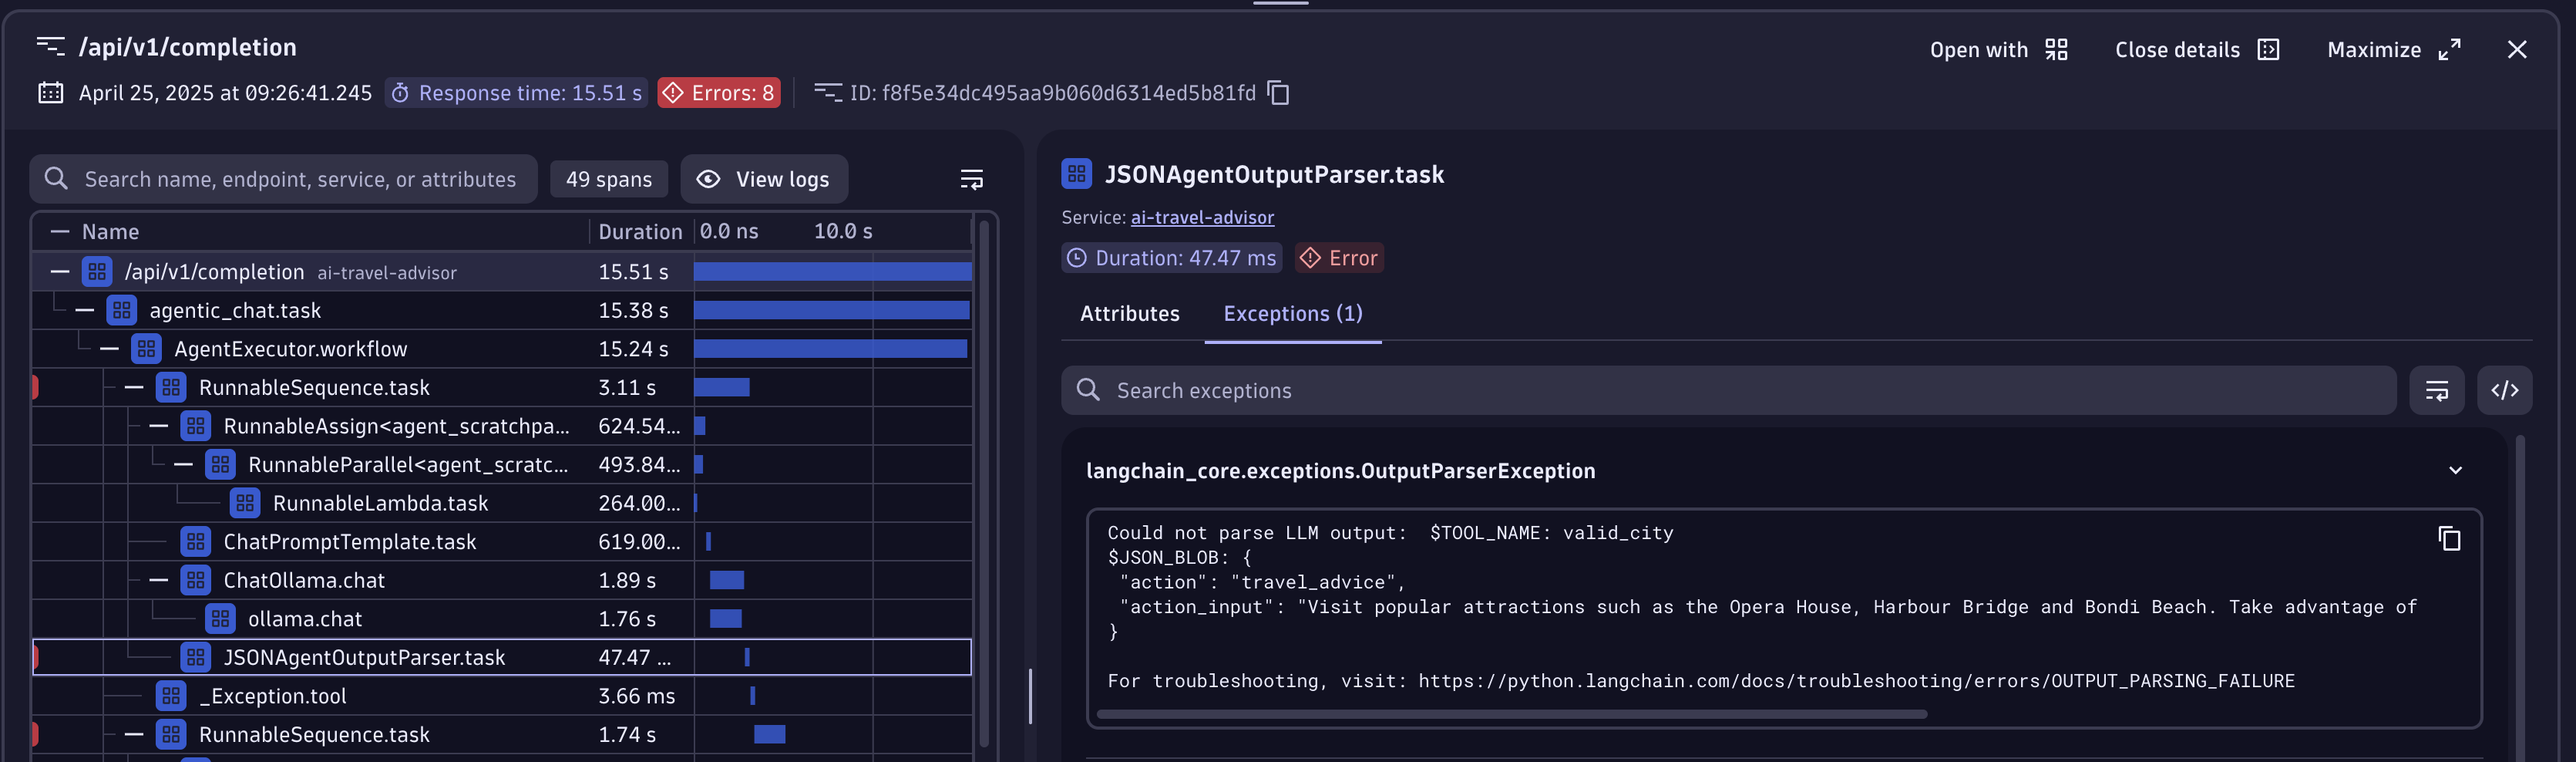Copy the exception message text
Viewport: 2576px width, 762px height.
pyautogui.click(x=2448, y=539)
